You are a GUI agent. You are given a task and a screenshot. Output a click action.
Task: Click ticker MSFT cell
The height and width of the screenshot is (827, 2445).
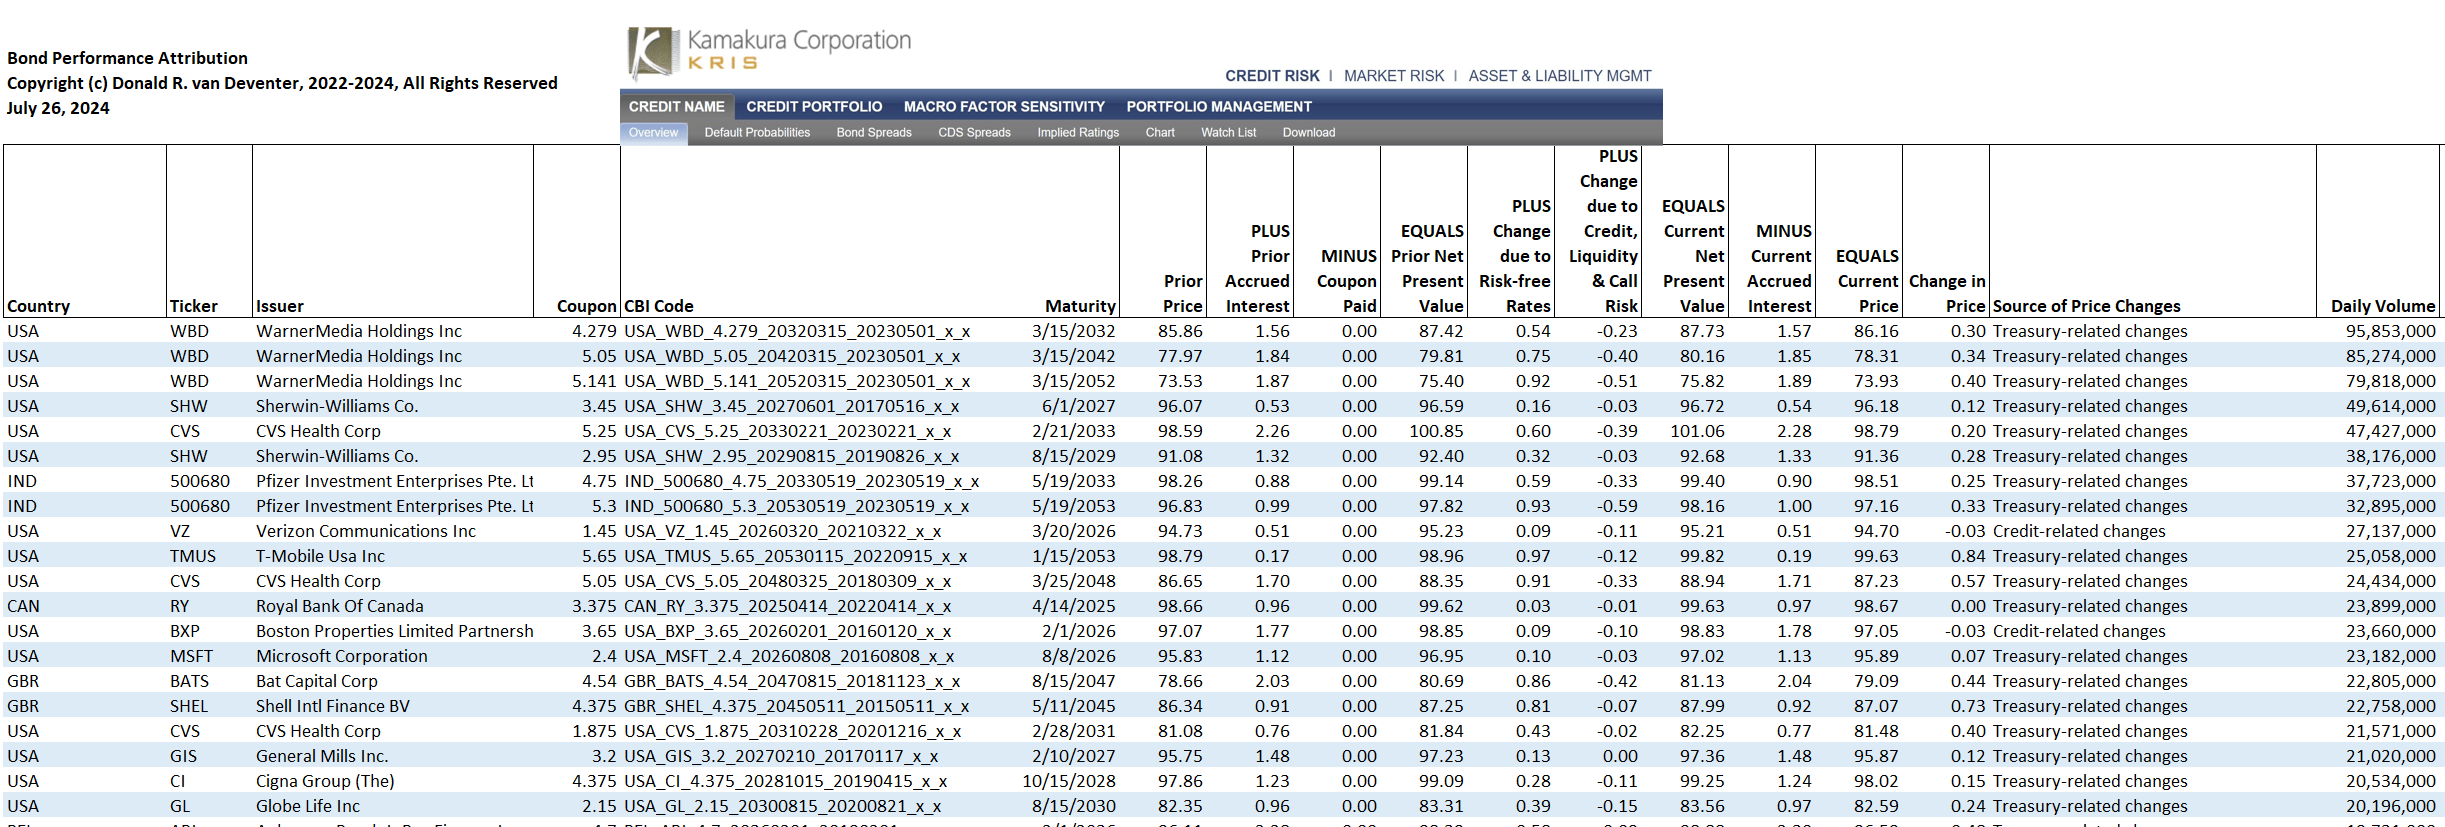point(192,656)
